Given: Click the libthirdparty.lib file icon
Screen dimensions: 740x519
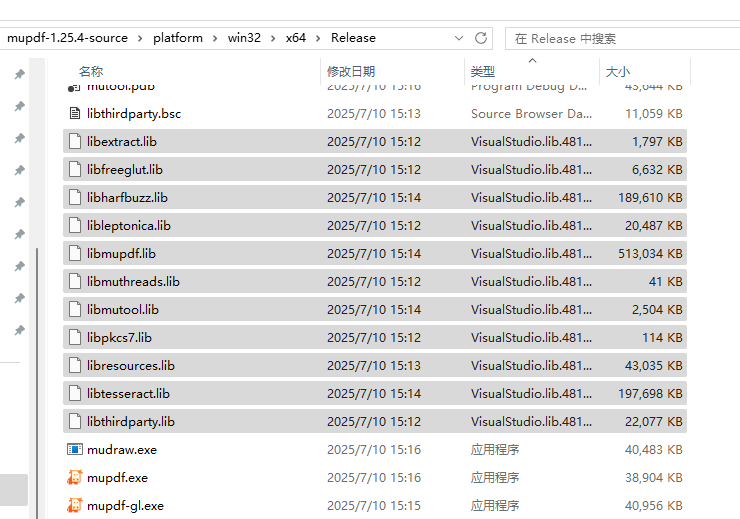Looking at the screenshot, I should tap(75, 421).
